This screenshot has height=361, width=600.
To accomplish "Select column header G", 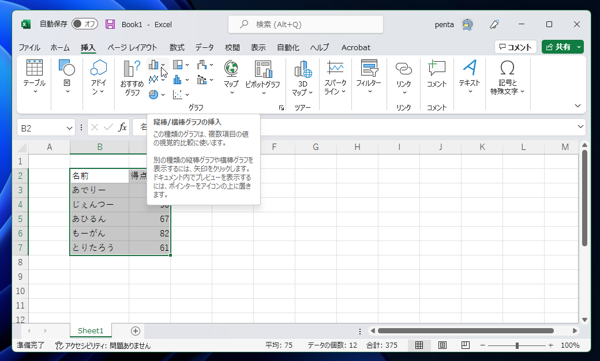I will [x=315, y=147].
